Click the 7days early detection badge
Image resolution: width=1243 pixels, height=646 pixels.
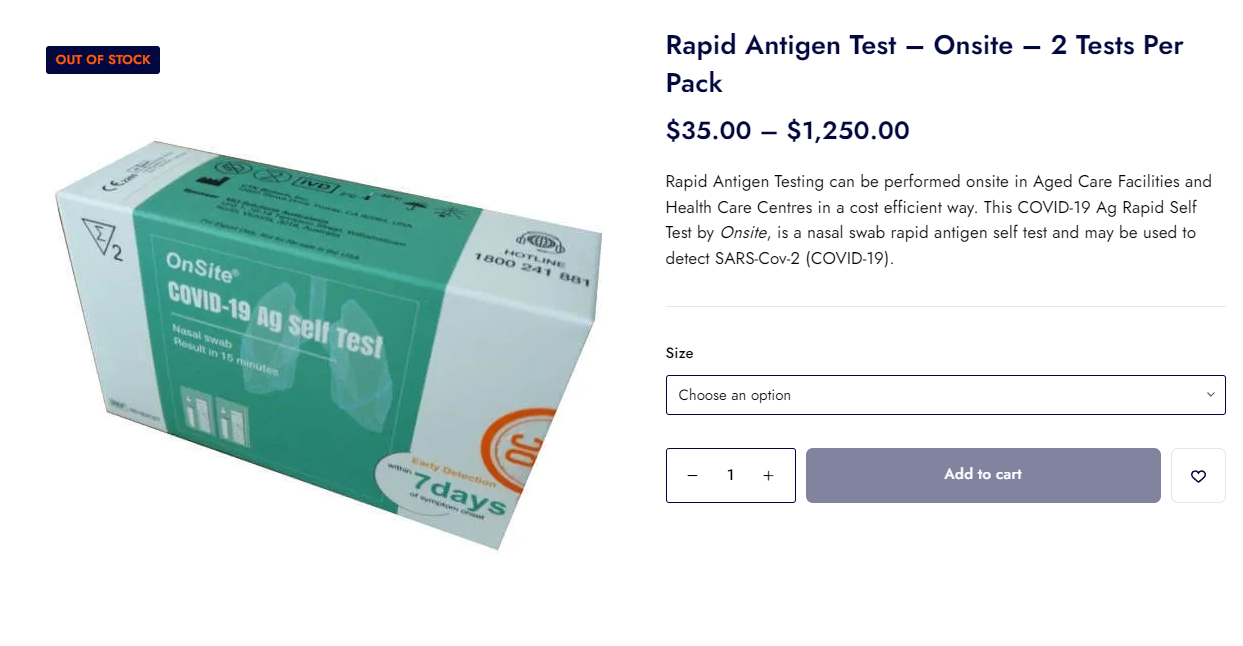(x=440, y=486)
